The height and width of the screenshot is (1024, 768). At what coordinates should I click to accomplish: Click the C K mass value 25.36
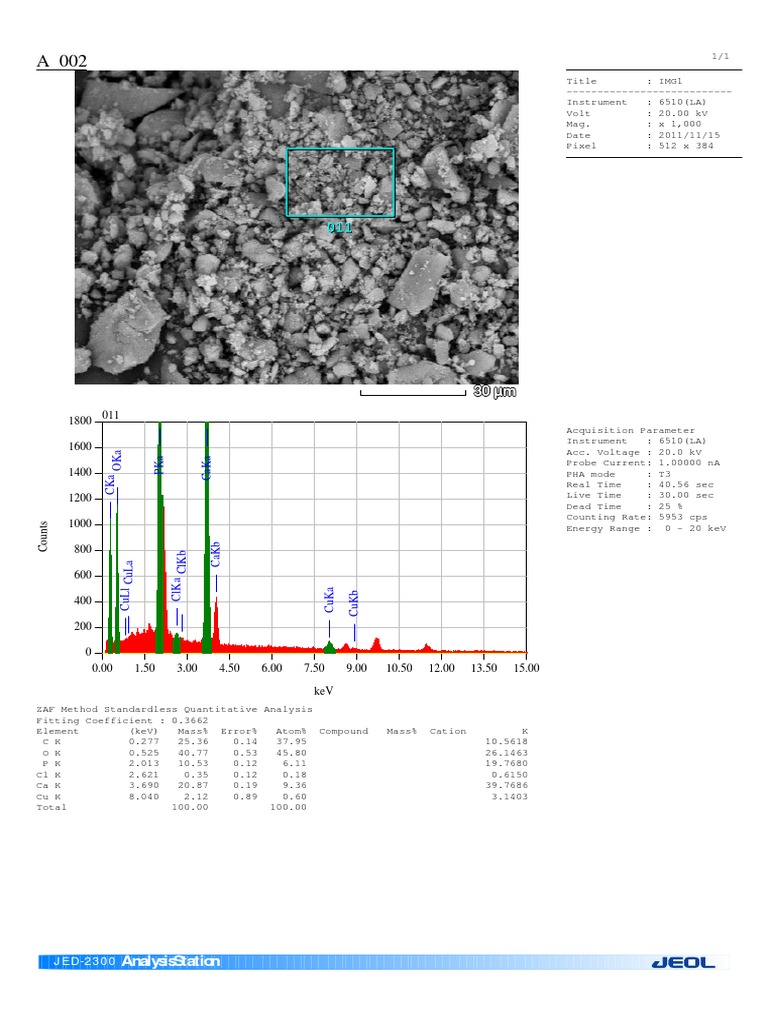193,742
